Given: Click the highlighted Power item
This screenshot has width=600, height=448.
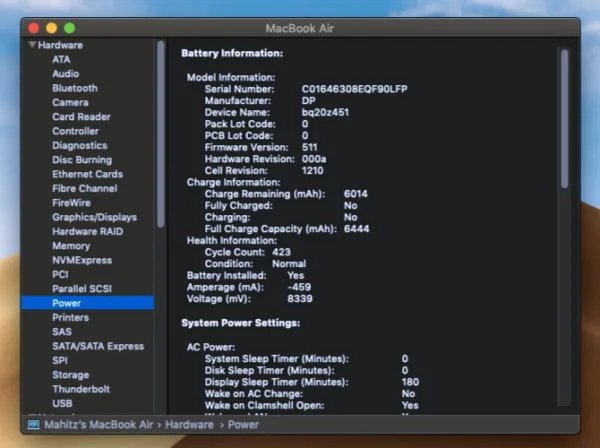Looking at the screenshot, I should (88, 303).
